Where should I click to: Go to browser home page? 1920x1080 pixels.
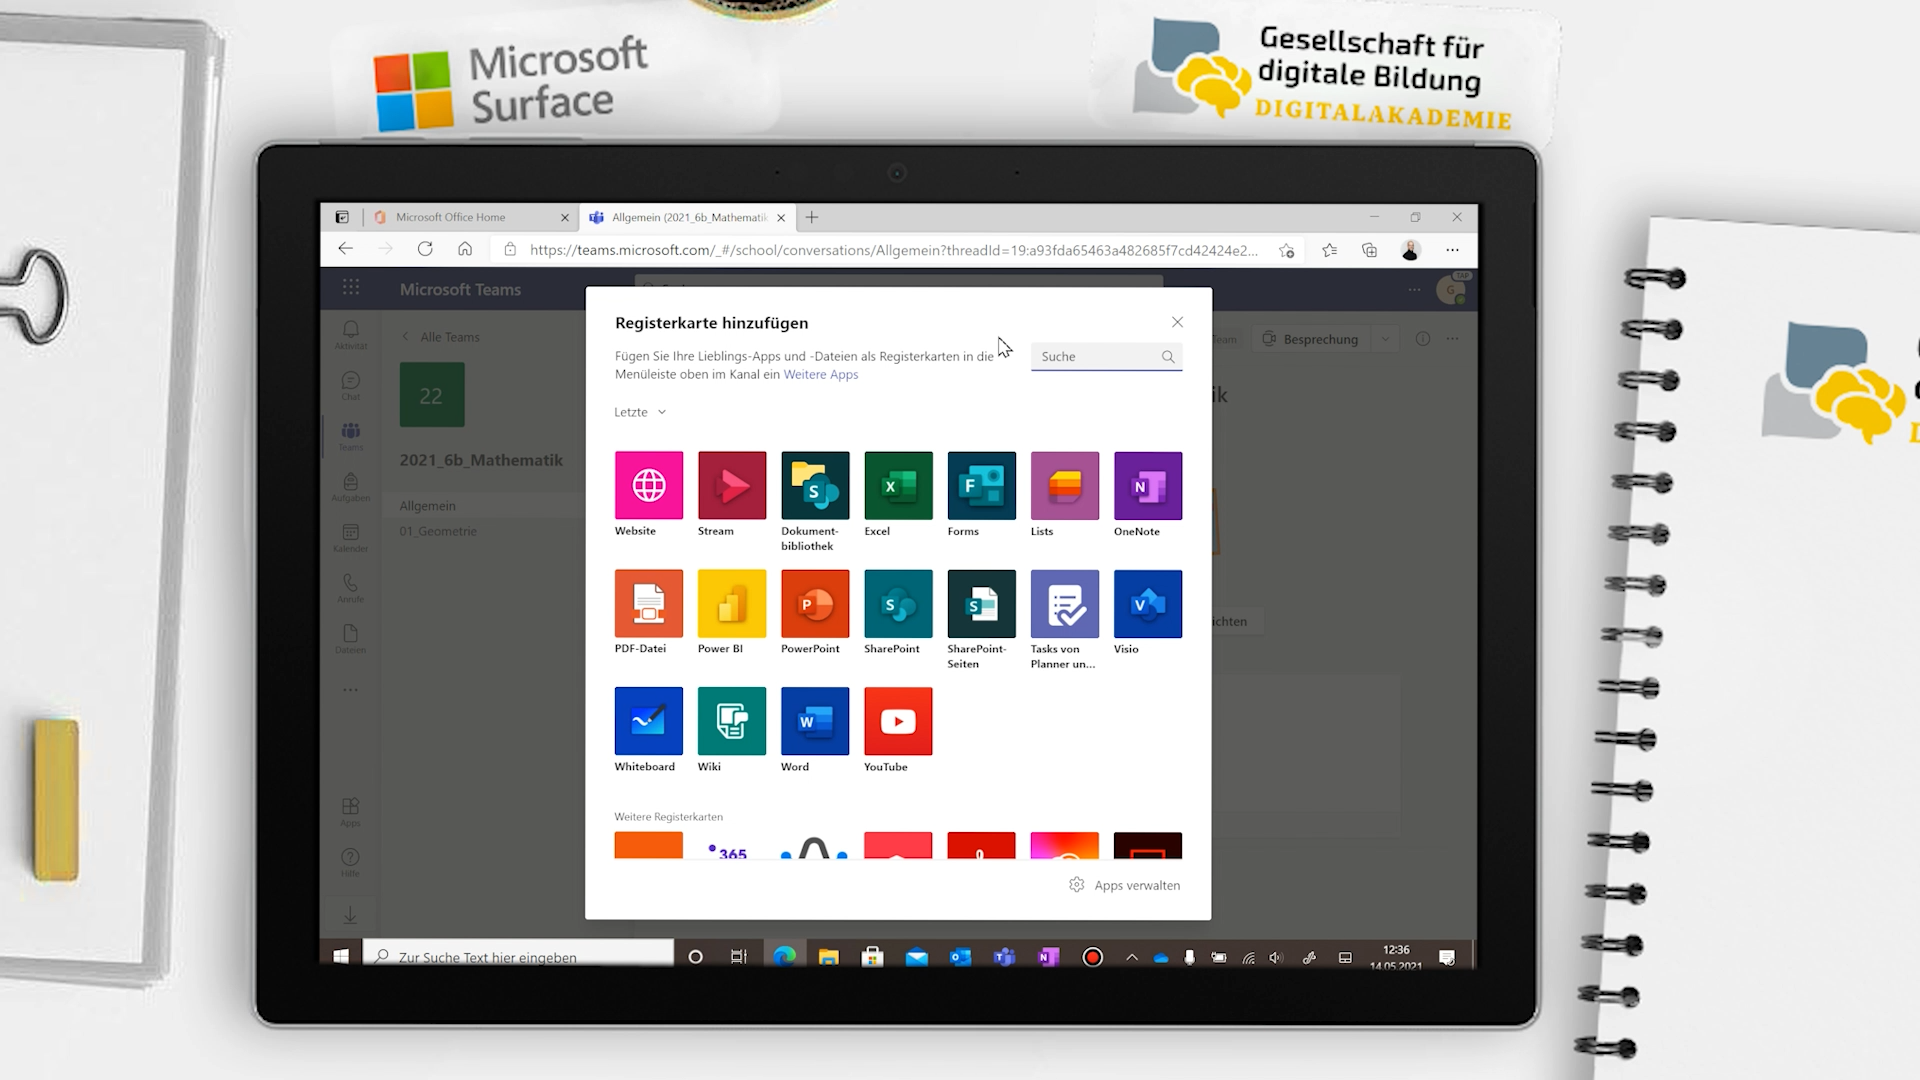click(x=465, y=249)
